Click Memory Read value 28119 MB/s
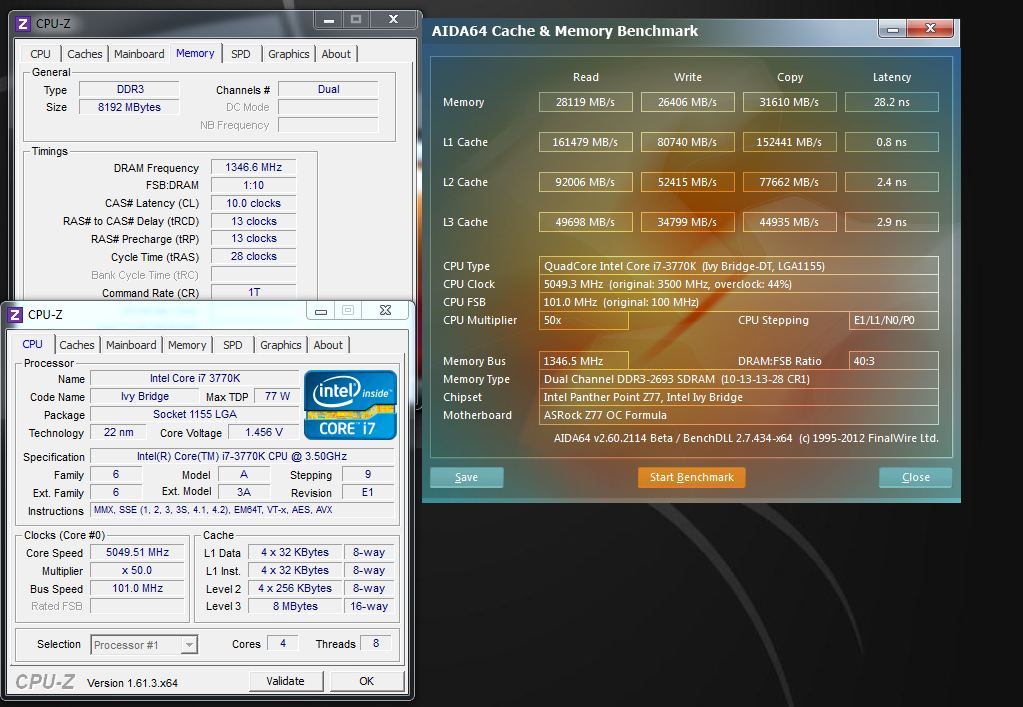The height and width of the screenshot is (707, 1023). [x=585, y=102]
